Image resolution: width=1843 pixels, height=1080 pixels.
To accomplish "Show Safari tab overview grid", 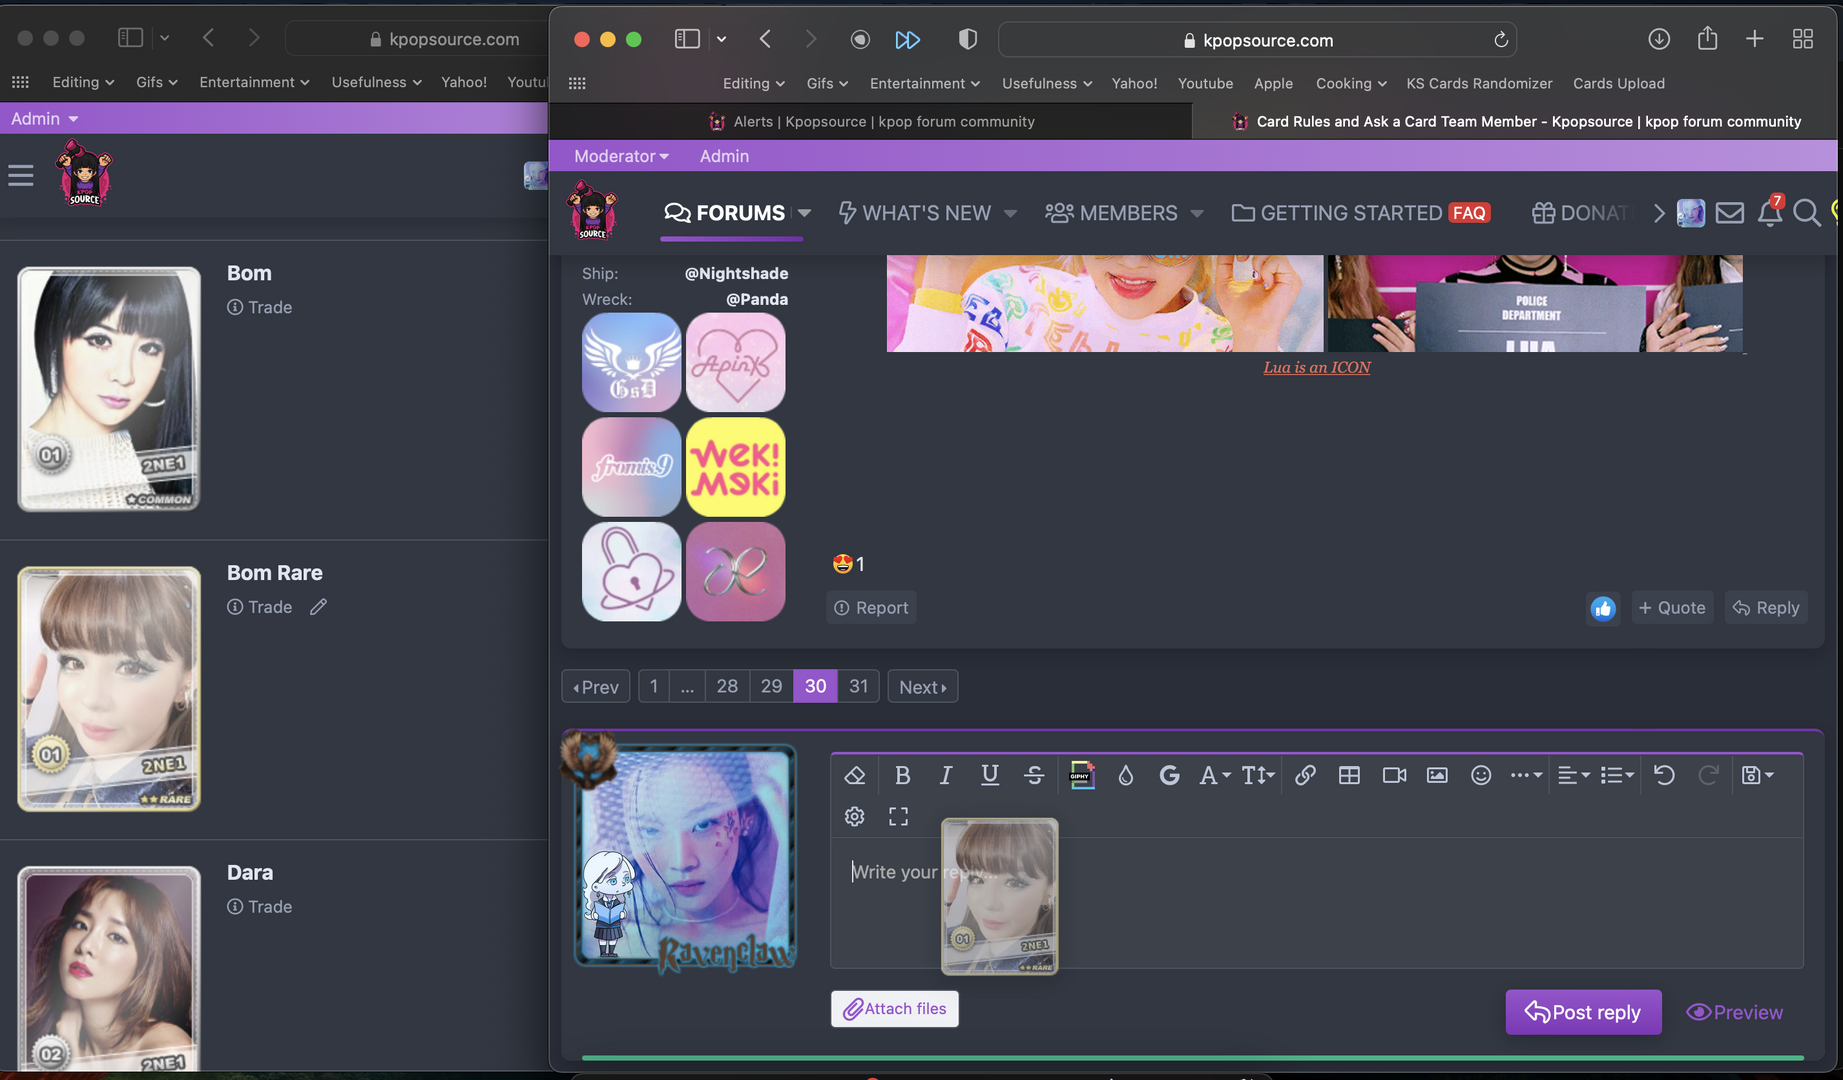I will pyautogui.click(x=1803, y=39).
